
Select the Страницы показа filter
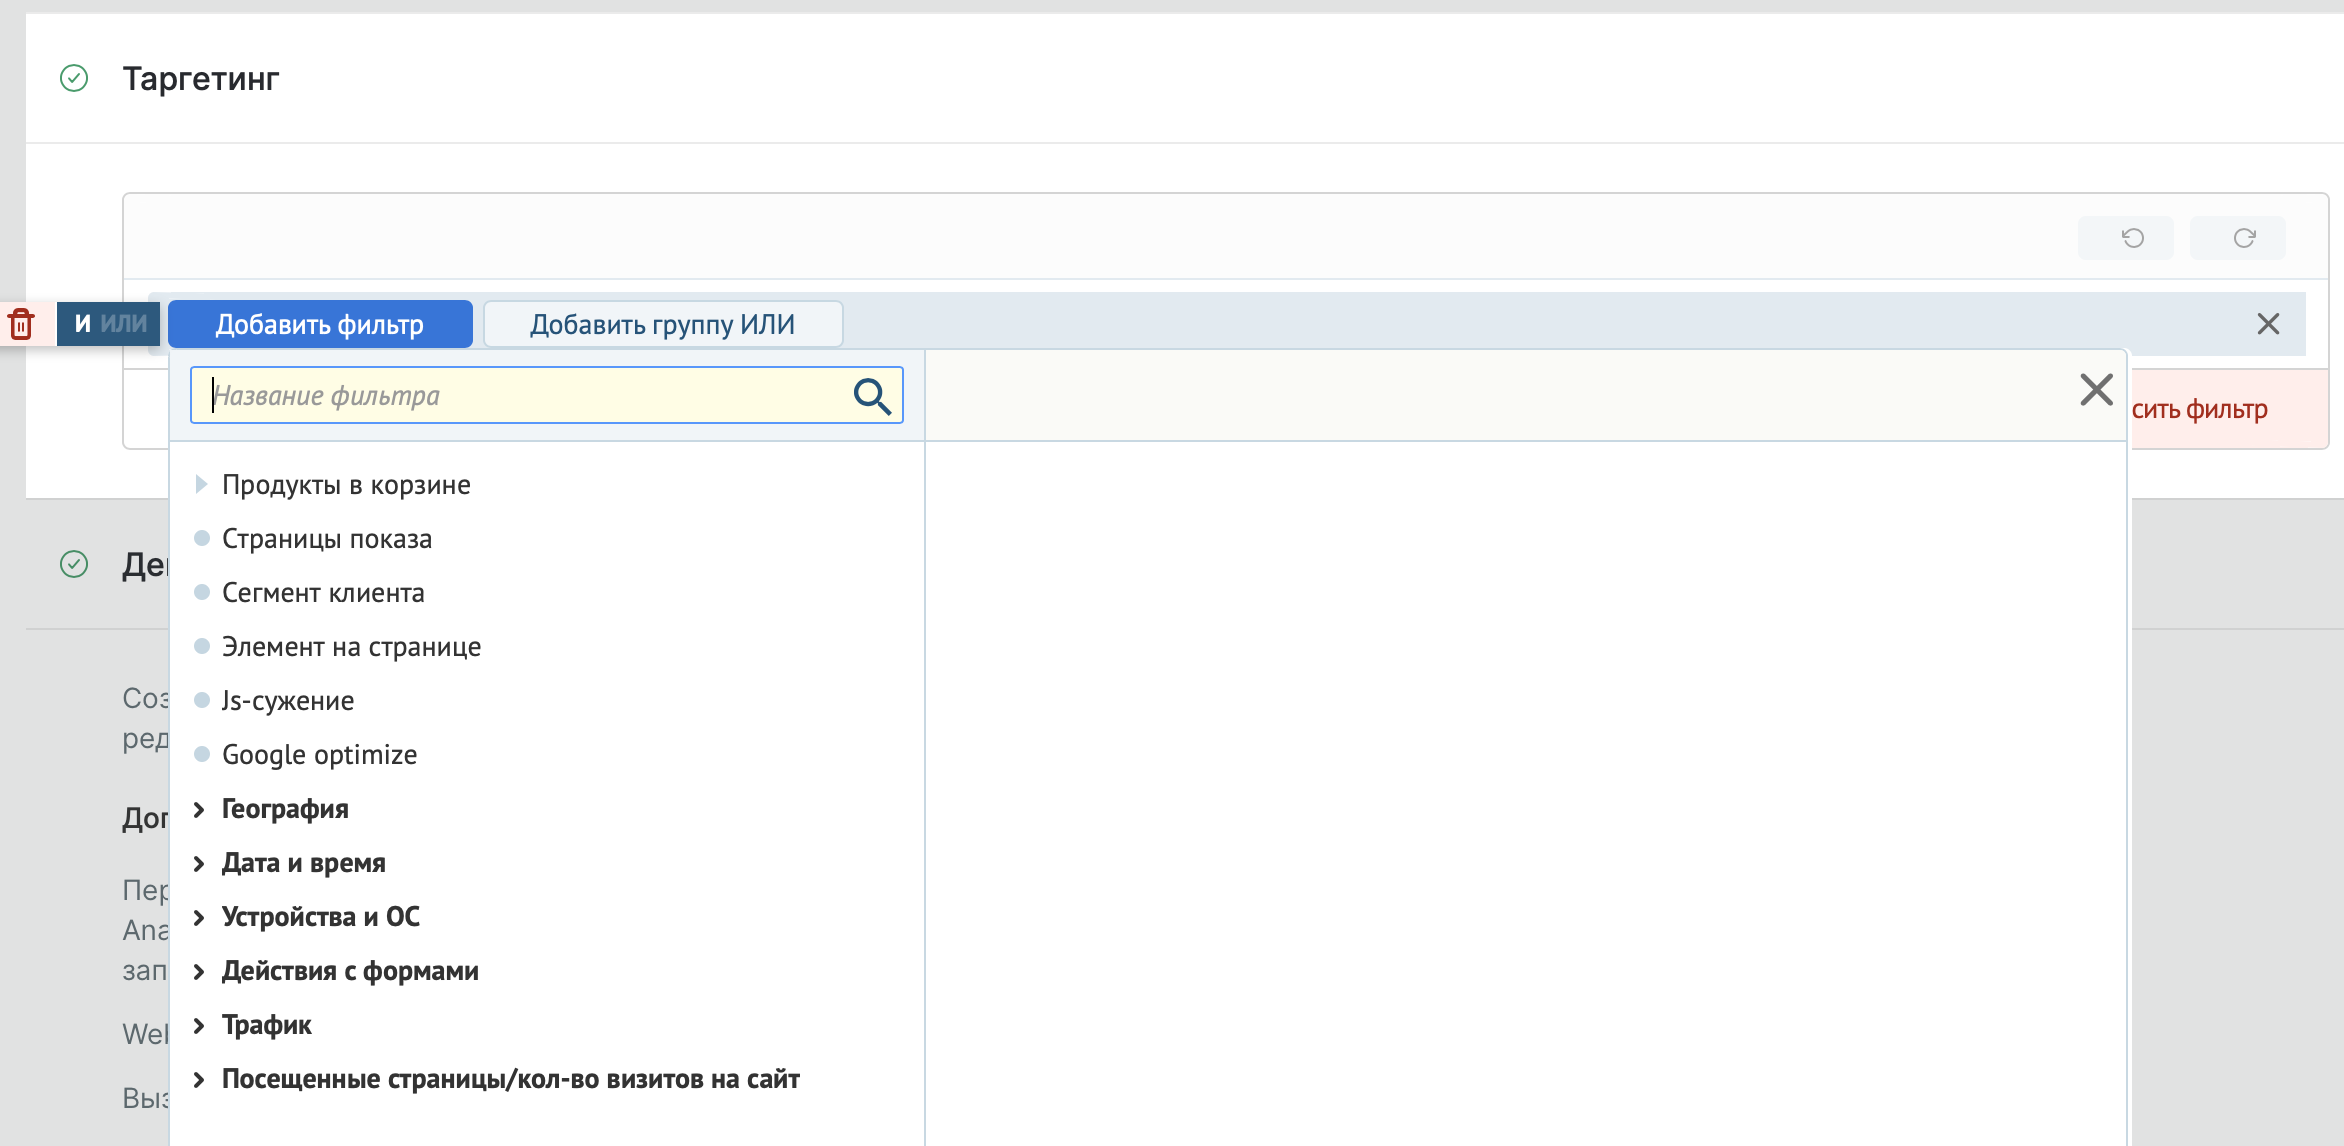(327, 539)
